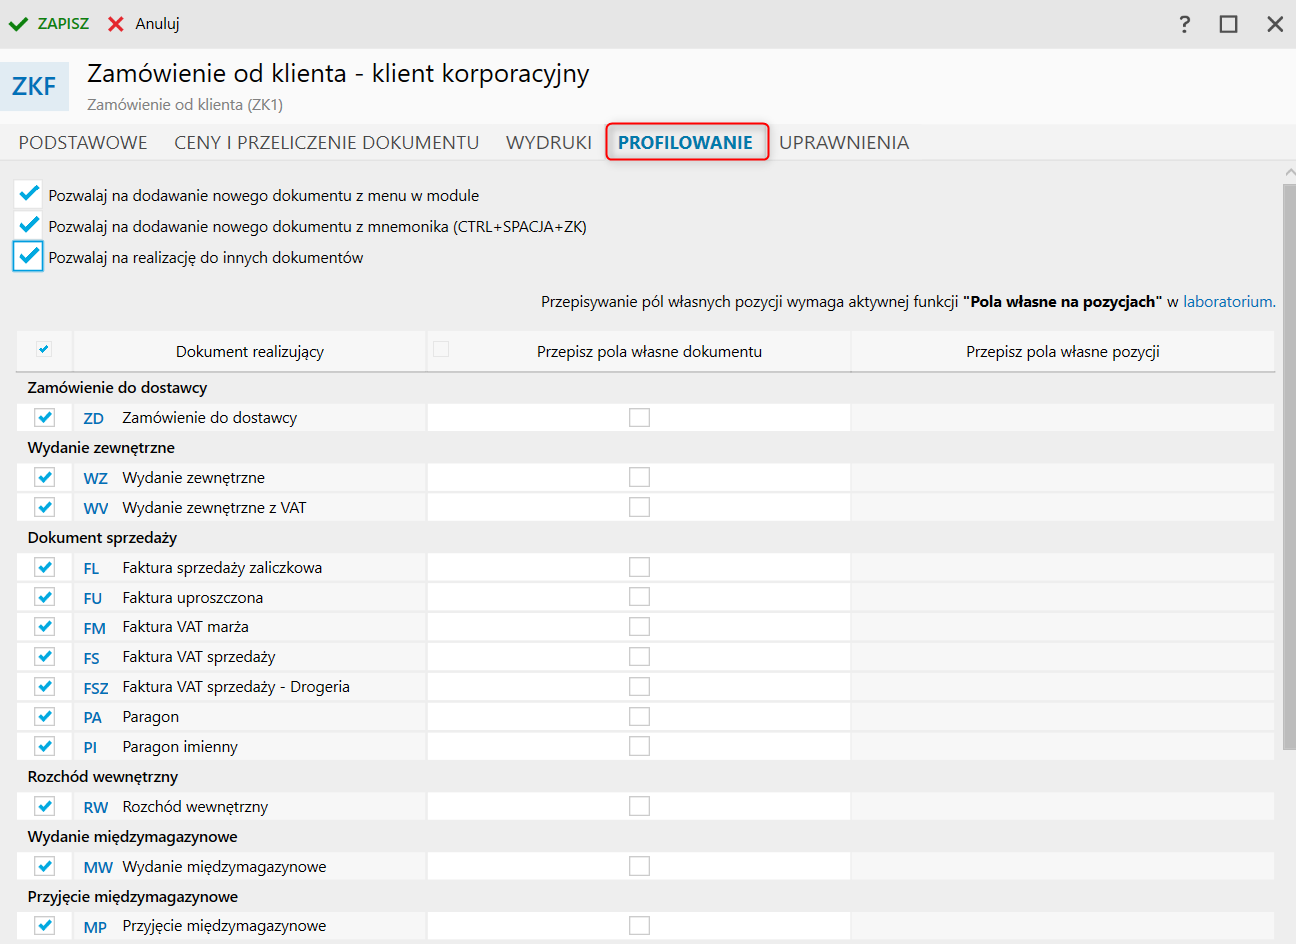Disable realization to other documents checkbox
Screen dimensions: 1296x944
click(x=29, y=257)
